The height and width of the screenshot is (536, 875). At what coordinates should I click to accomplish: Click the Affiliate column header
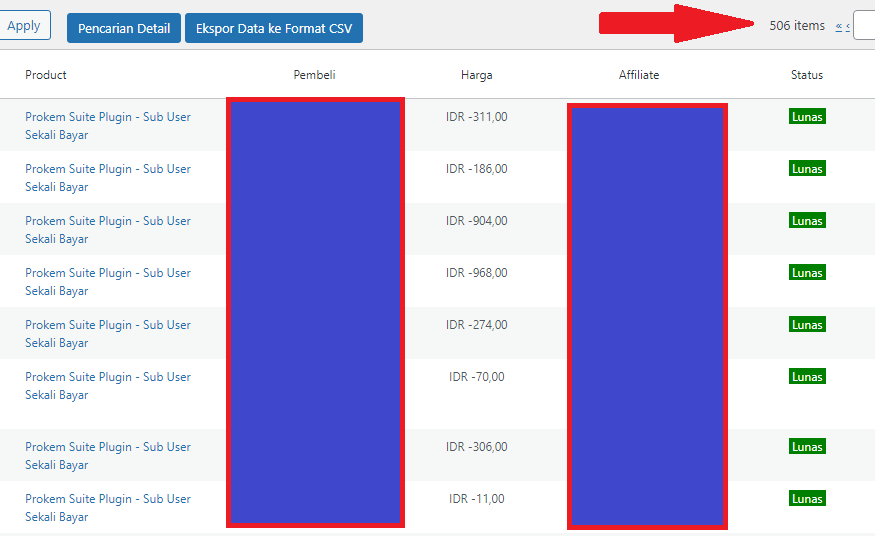click(639, 75)
